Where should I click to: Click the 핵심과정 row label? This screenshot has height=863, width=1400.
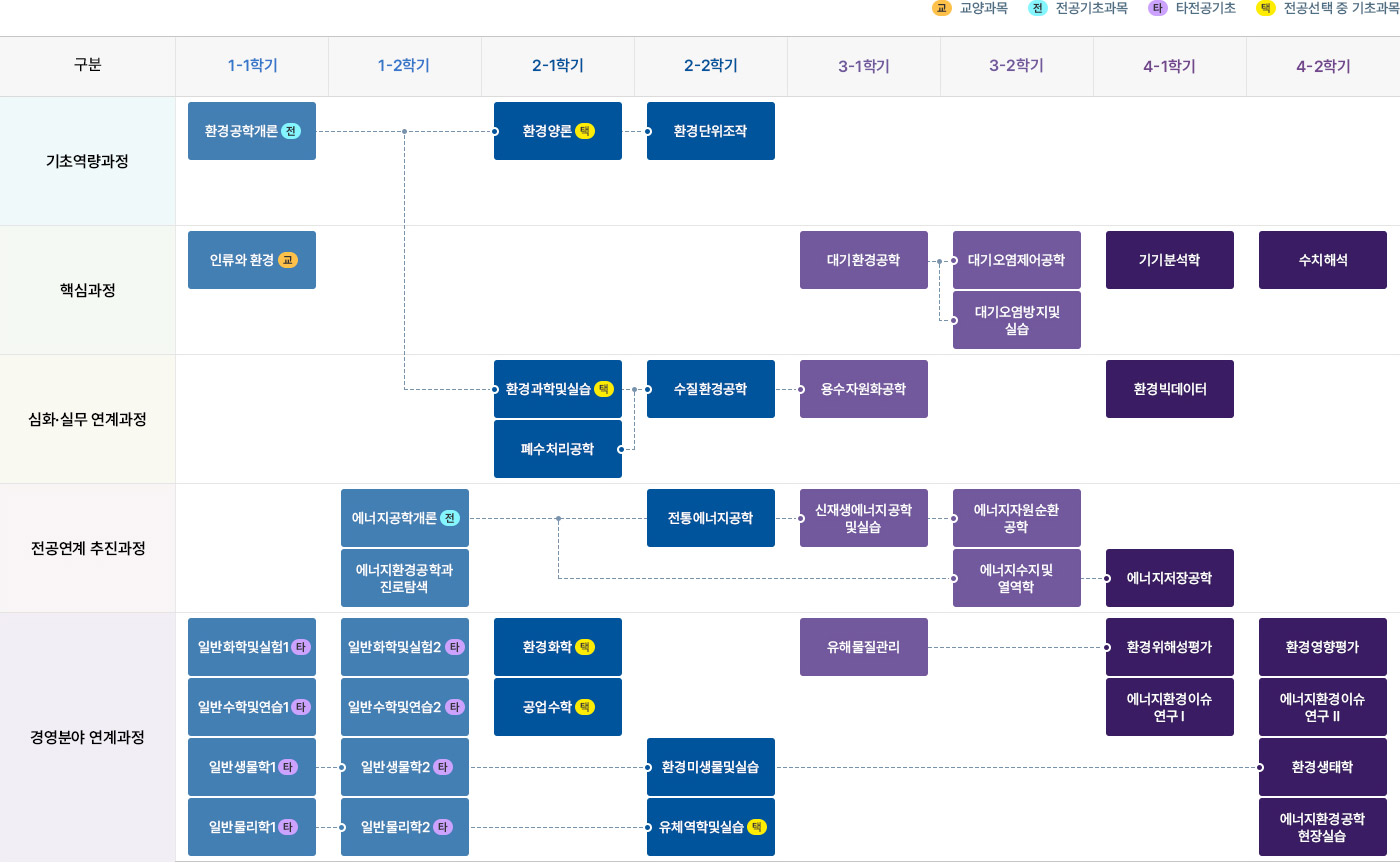87,290
